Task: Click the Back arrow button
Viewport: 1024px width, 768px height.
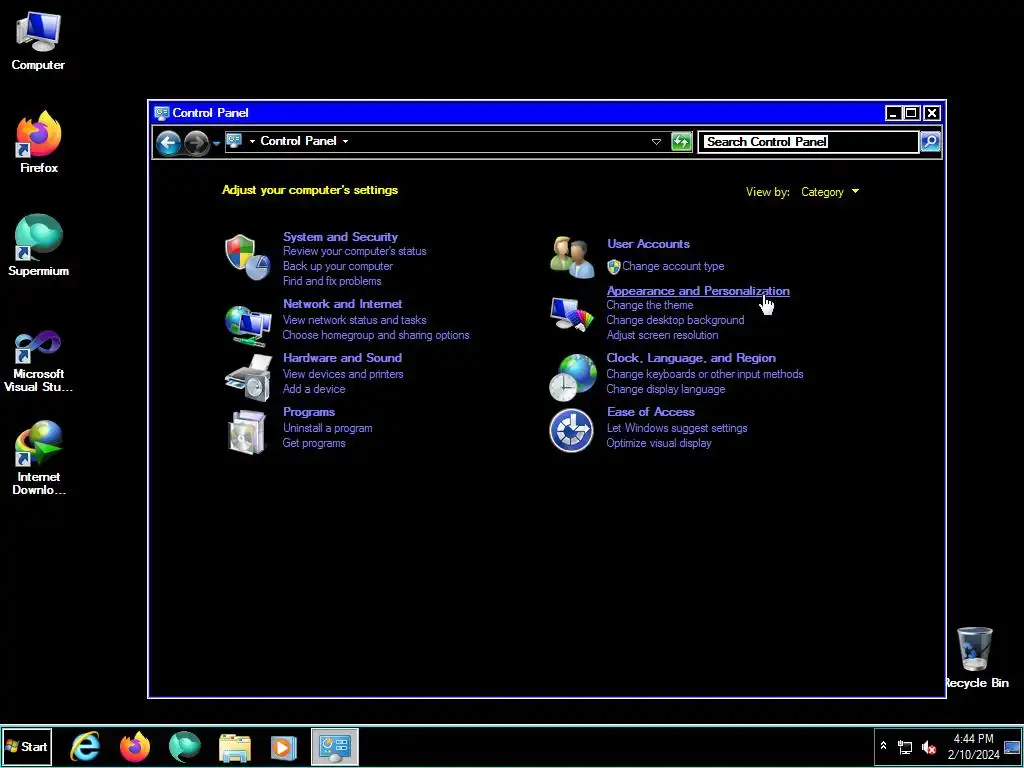Action: (x=168, y=142)
